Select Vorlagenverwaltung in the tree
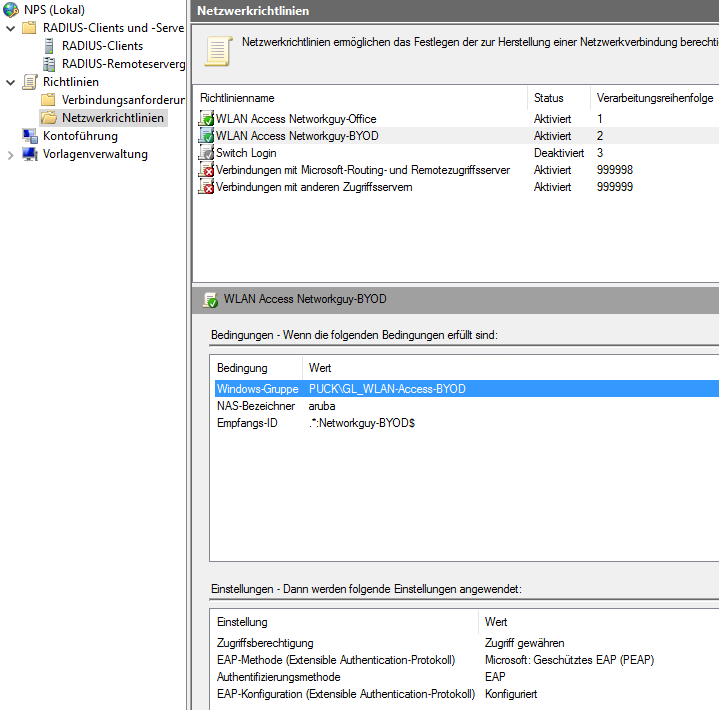 (95, 154)
